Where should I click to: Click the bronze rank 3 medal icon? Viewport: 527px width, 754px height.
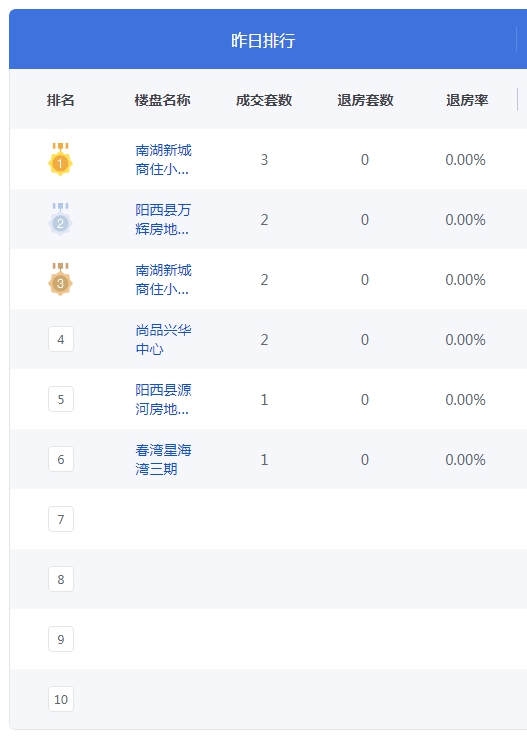pyautogui.click(x=60, y=279)
